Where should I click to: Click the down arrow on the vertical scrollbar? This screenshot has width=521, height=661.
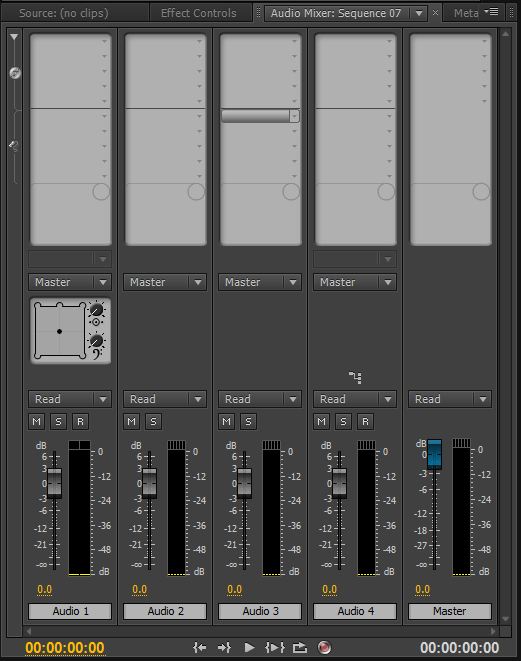(x=506, y=619)
